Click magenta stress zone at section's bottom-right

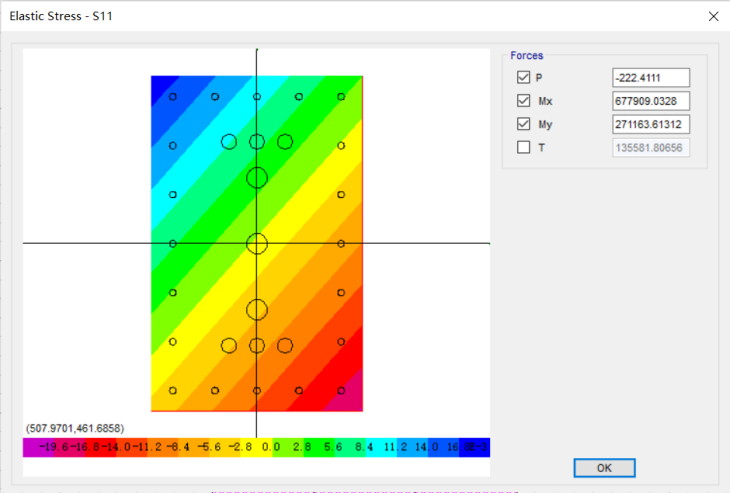[352, 402]
